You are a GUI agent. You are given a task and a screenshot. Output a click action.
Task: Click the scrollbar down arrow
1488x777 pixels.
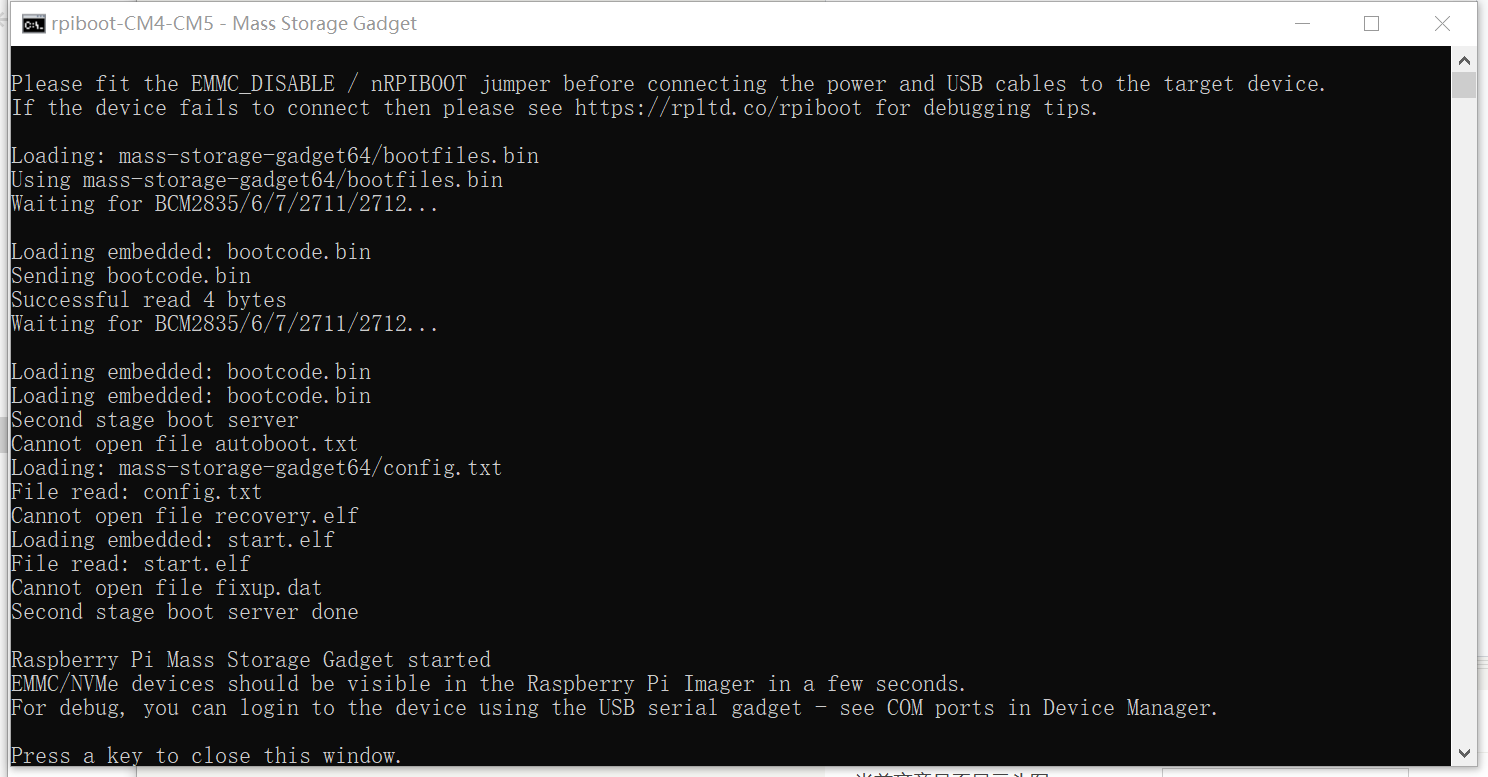(x=1464, y=752)
